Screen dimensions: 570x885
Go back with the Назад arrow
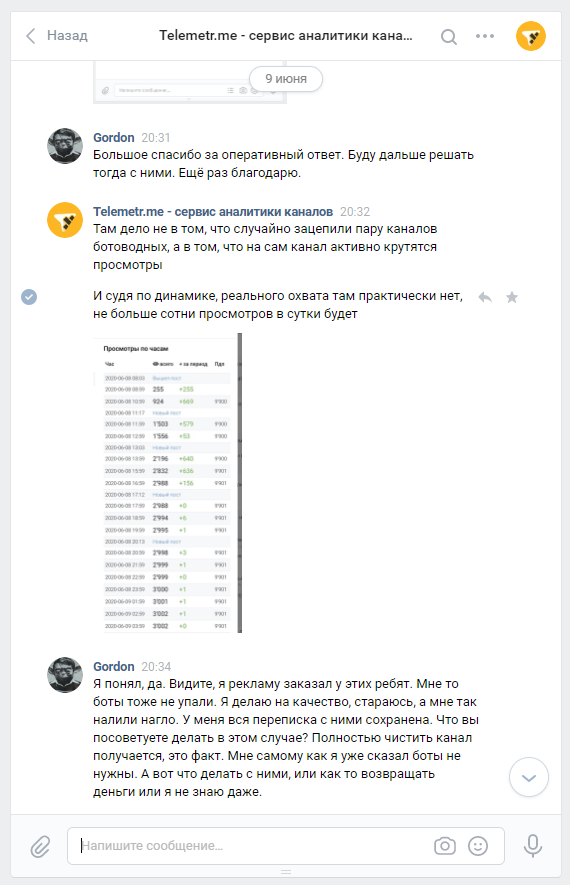pos(56,36)
